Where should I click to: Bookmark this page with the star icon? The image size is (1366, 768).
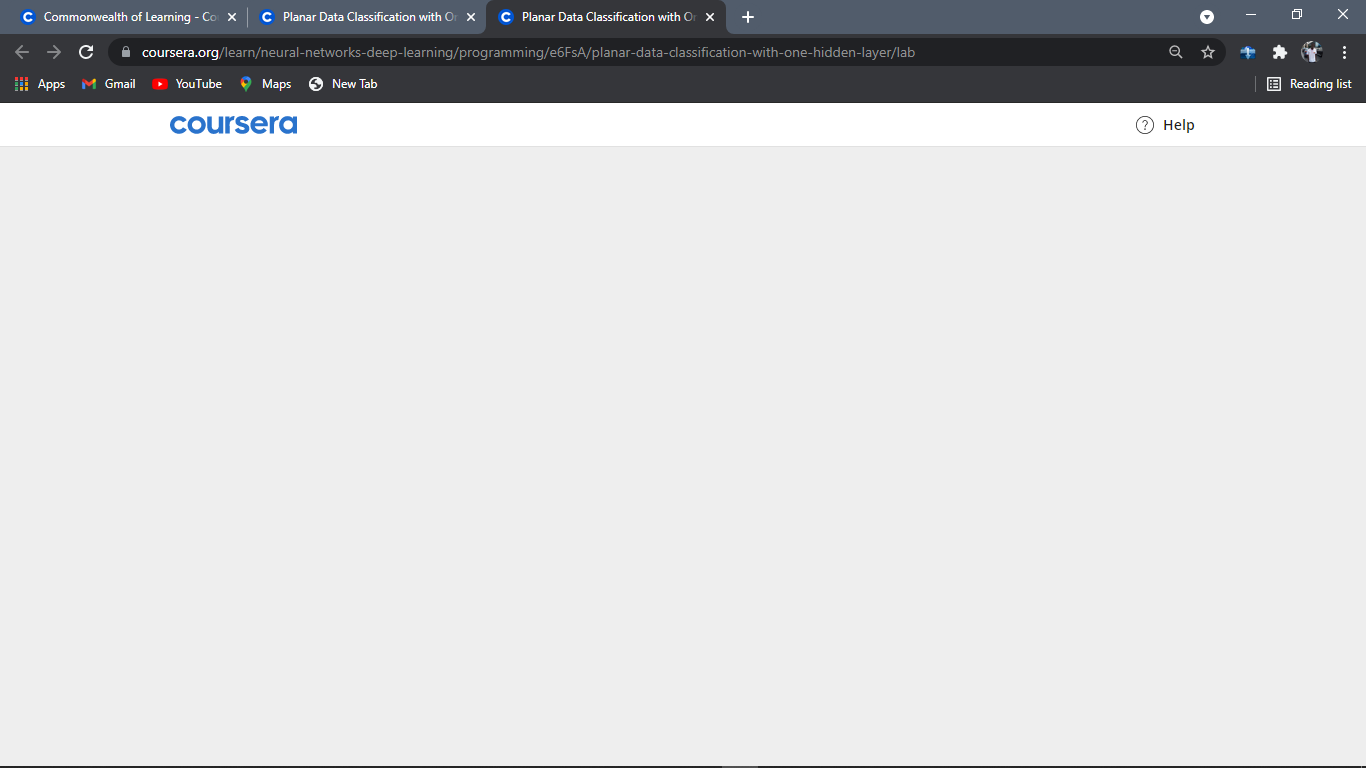click(1208, 52)
